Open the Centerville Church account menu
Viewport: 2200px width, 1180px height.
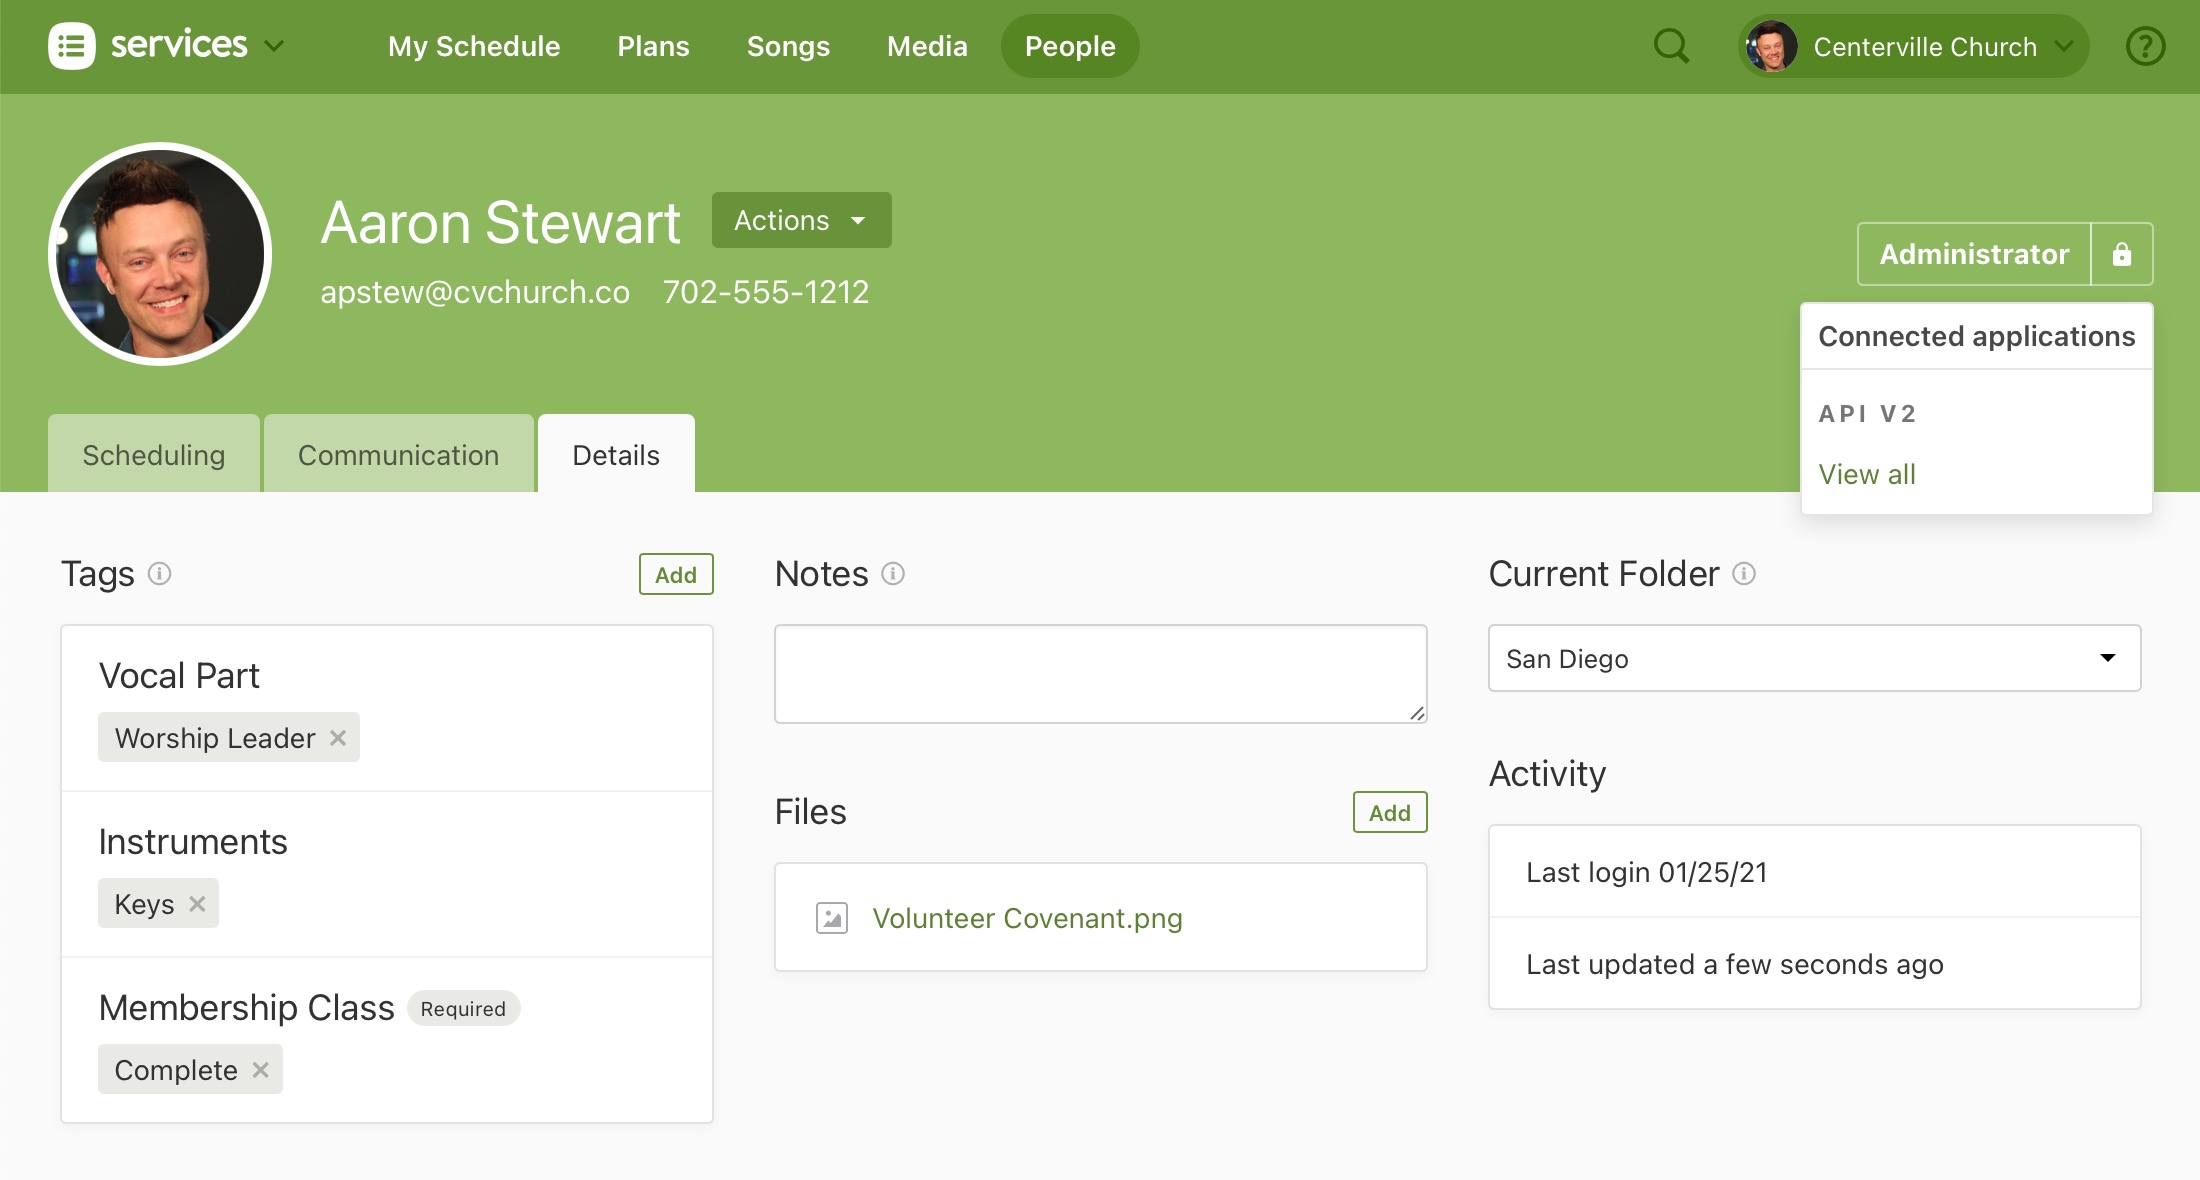(x=1913, y=46)
